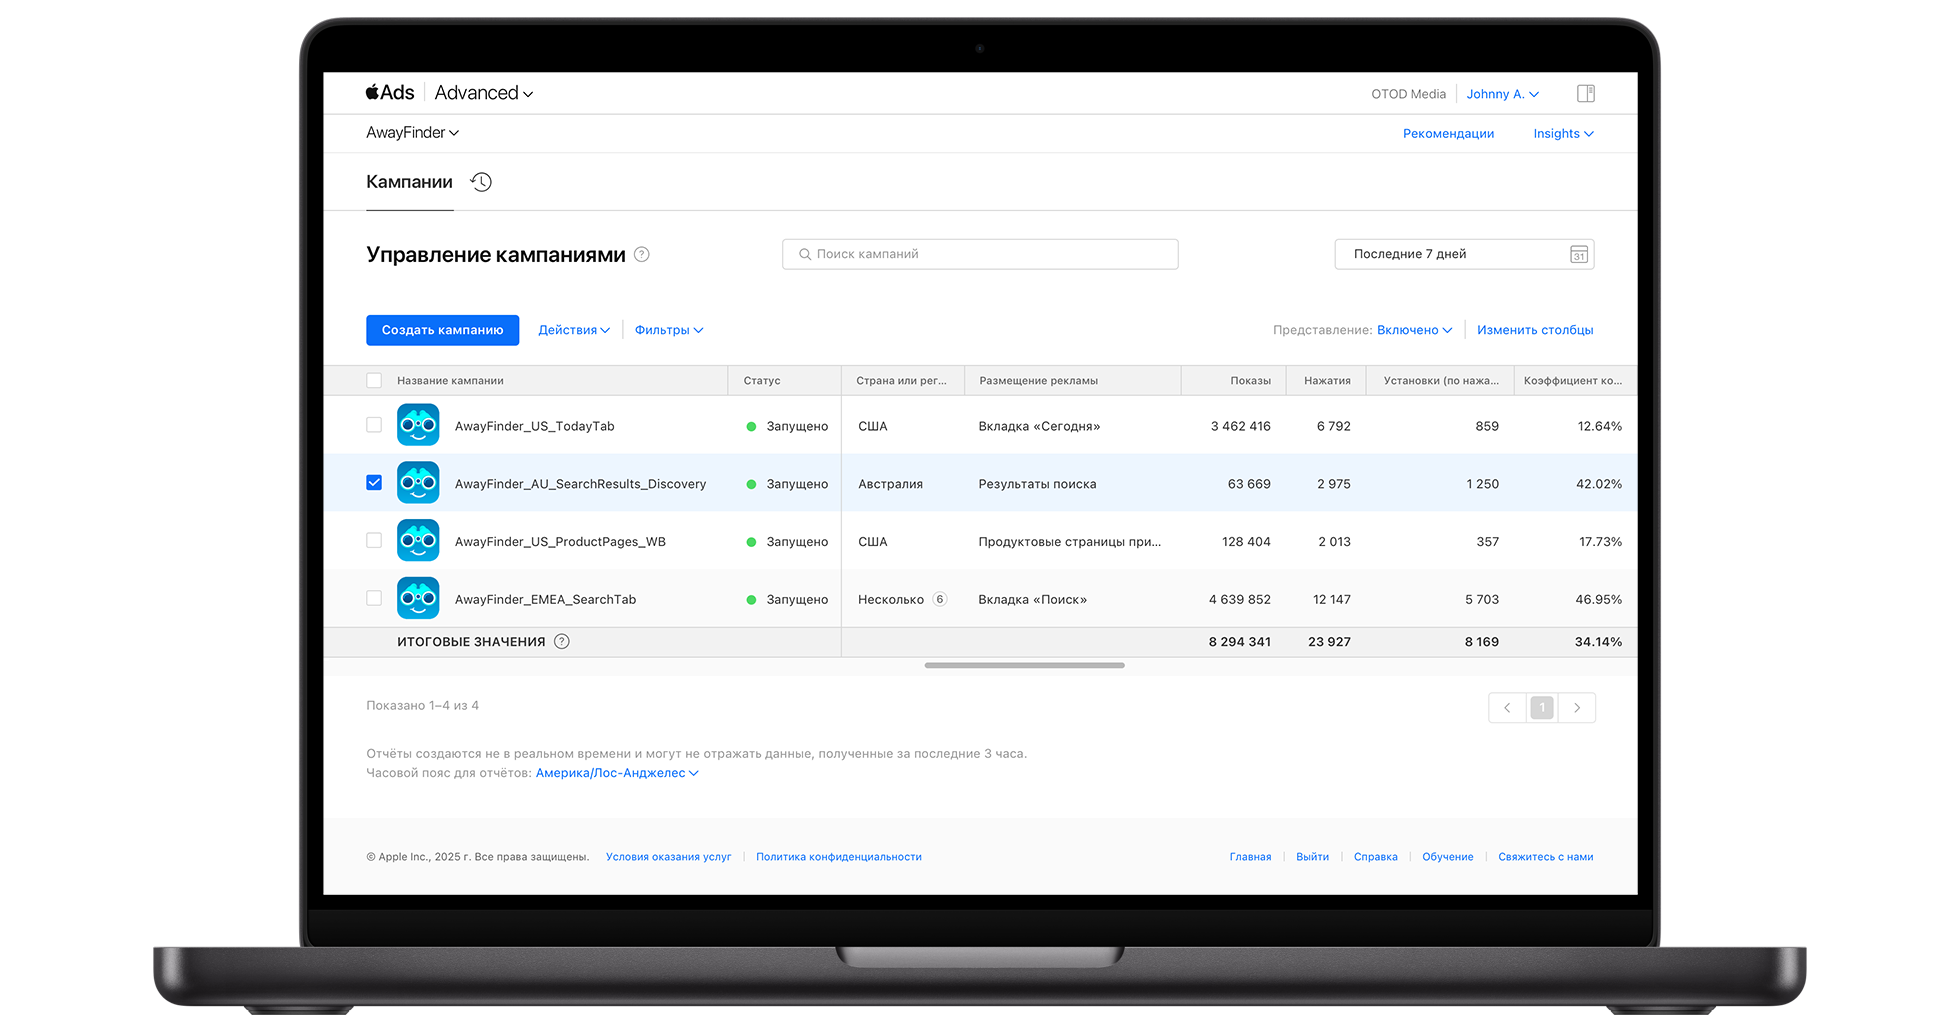Click help icon beside Управление кампаниями heading
The image size is (1960, 1024).
point(642,255)
